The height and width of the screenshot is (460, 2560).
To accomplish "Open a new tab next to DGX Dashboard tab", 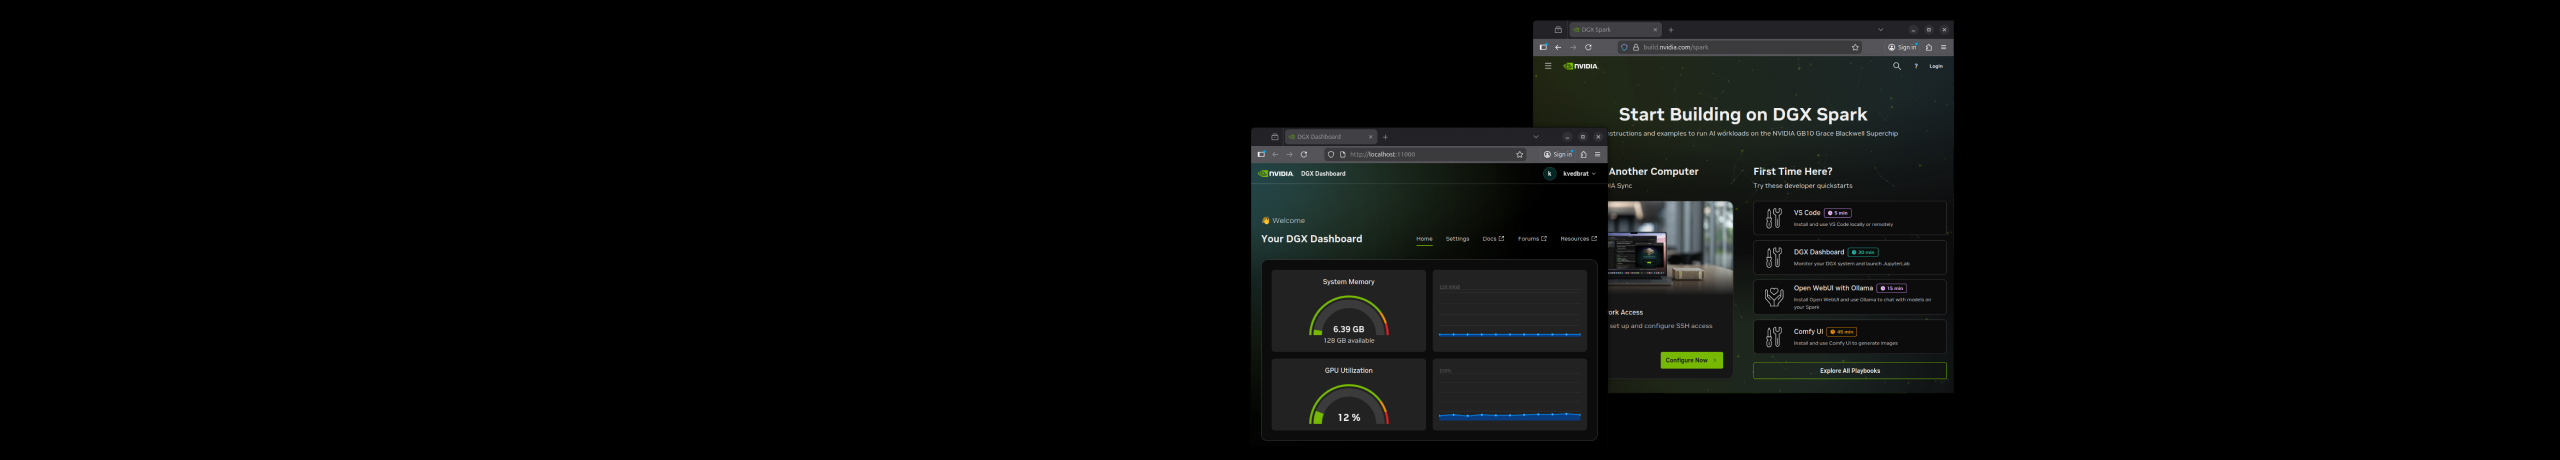I will [x=1385, y=137].
